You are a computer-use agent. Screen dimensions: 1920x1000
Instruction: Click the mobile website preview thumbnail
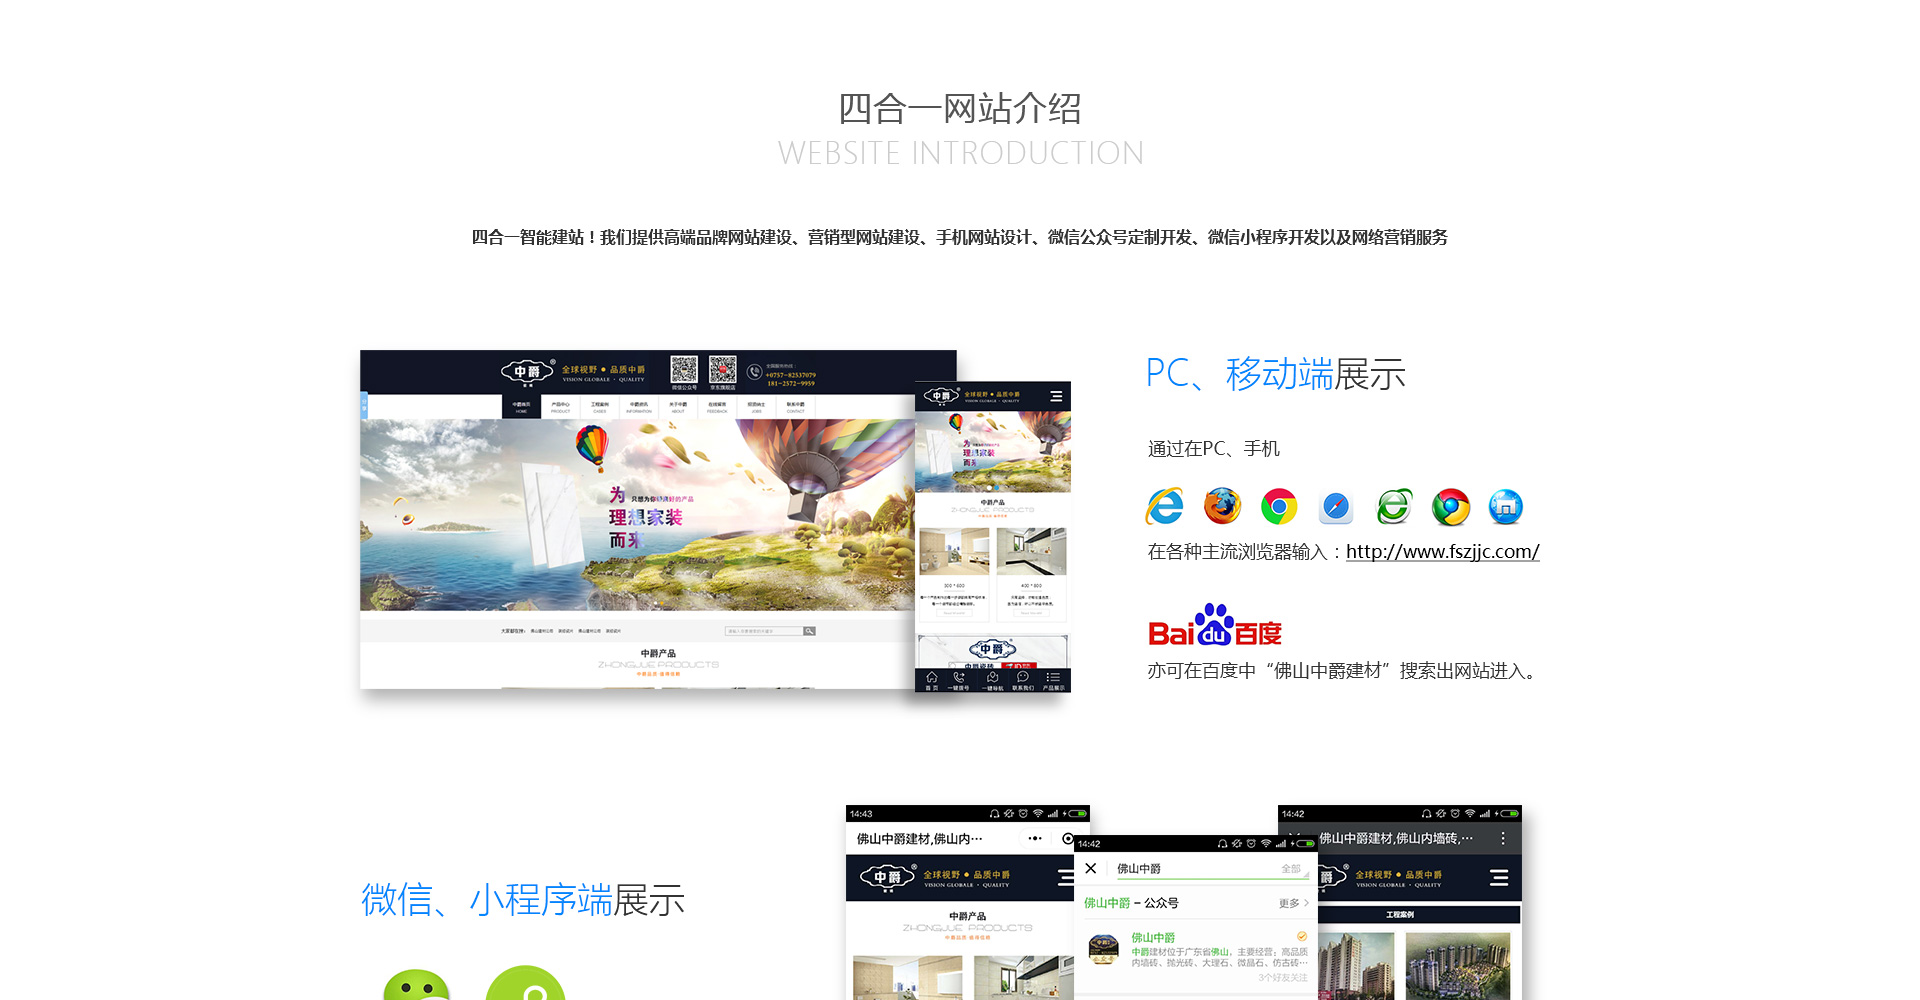click(x=993, y=537)
